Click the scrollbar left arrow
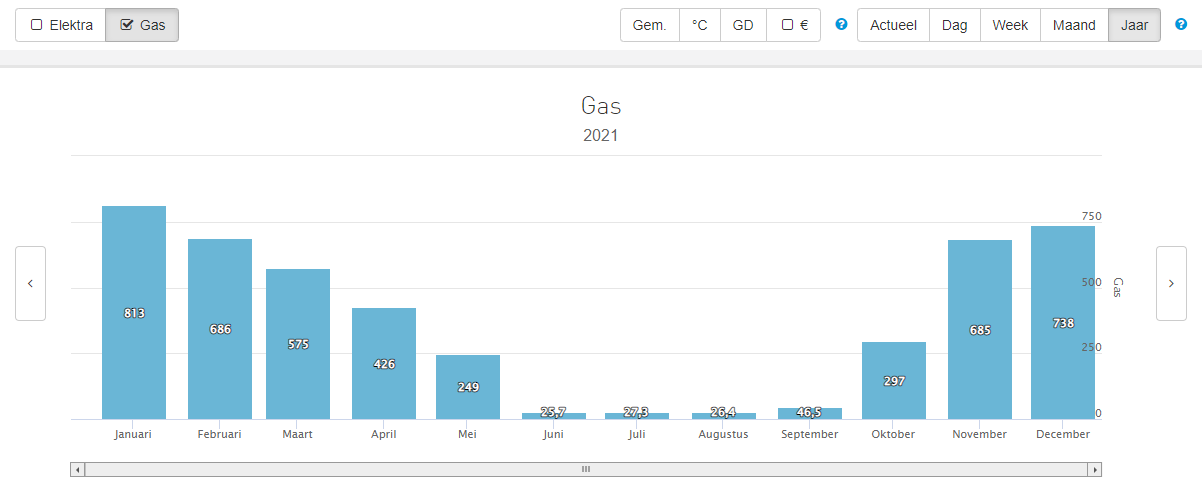This screenshot has width=1202, height=489. coord(78,469)
